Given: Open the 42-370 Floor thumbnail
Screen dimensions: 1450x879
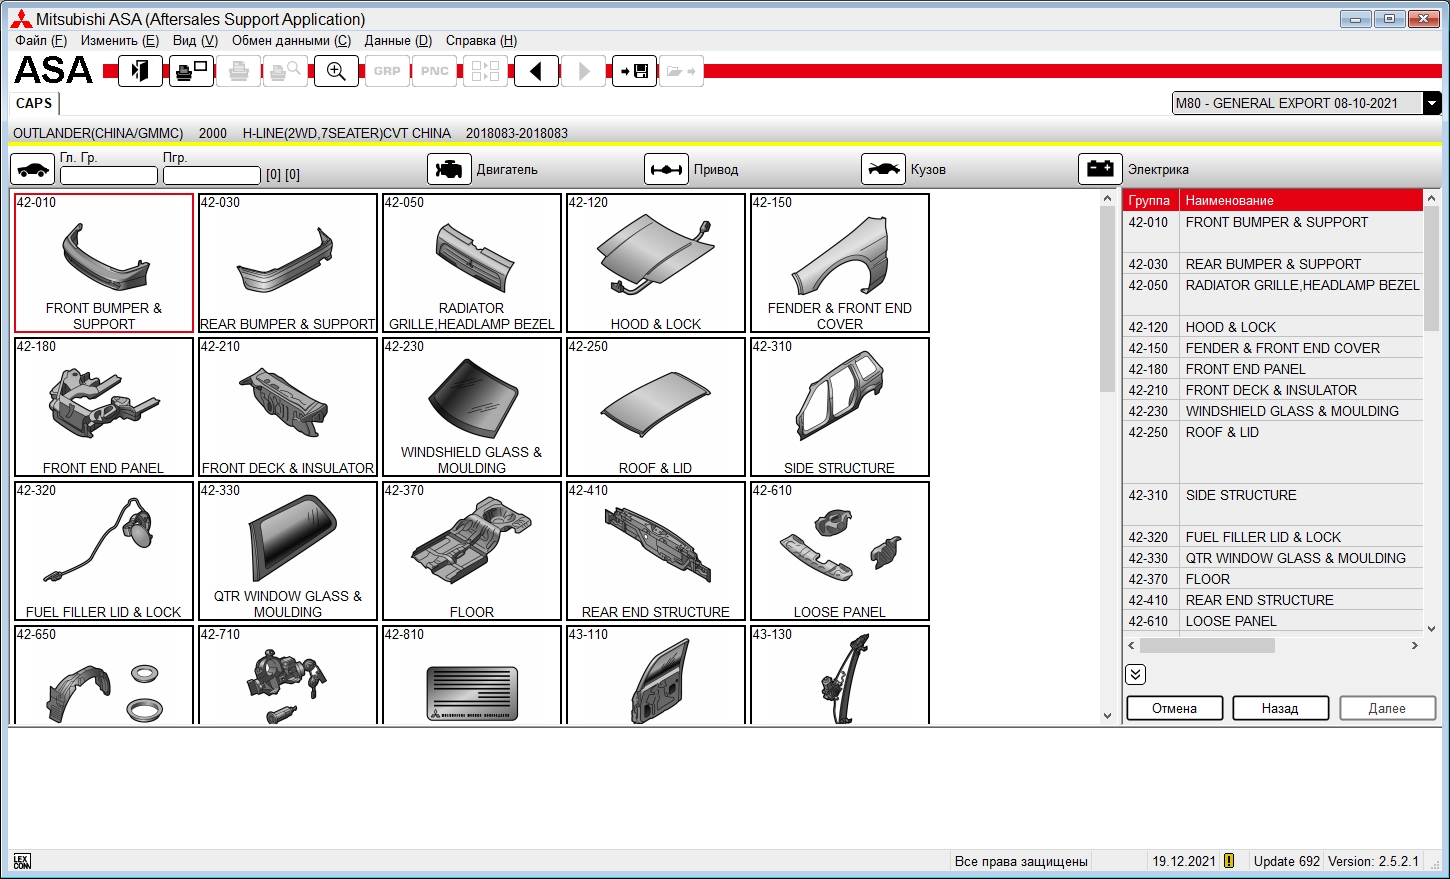Looking at the screenshot, I should [x=472, y=551].
